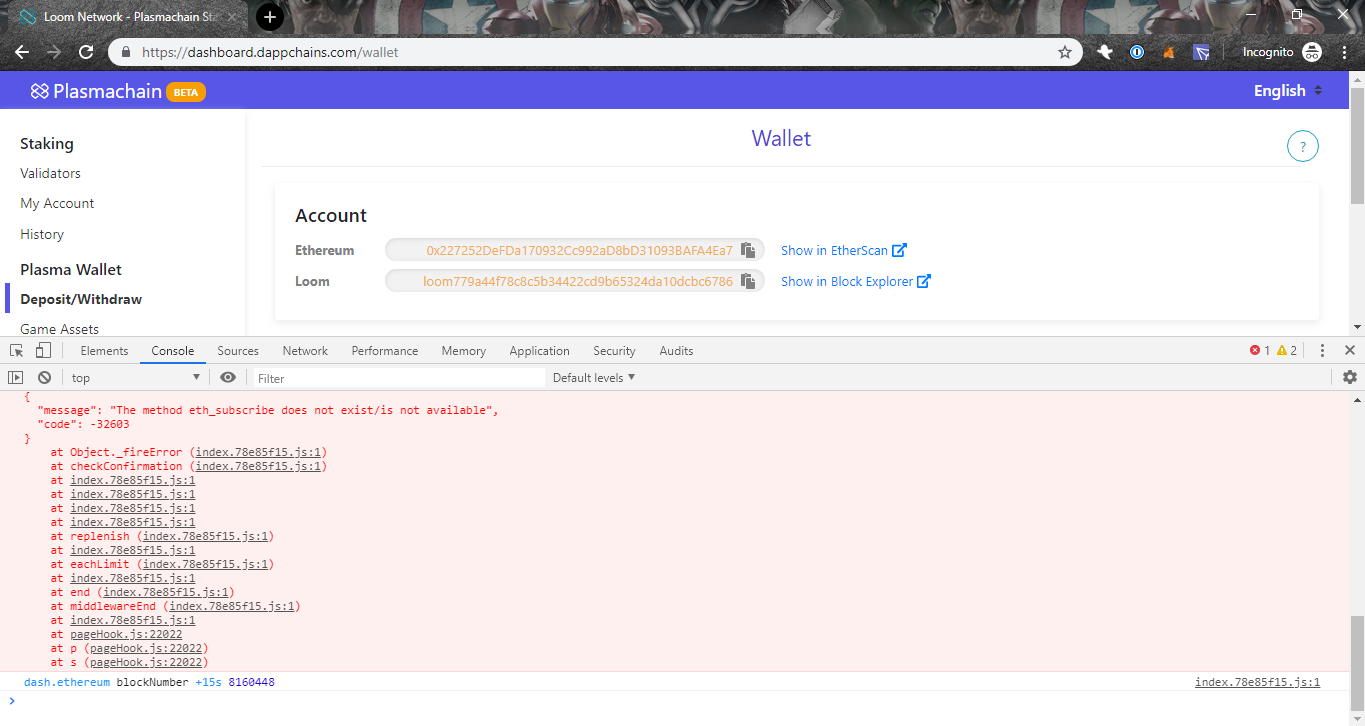Copy the Ethereum address to clipboard

pos(749,249)
